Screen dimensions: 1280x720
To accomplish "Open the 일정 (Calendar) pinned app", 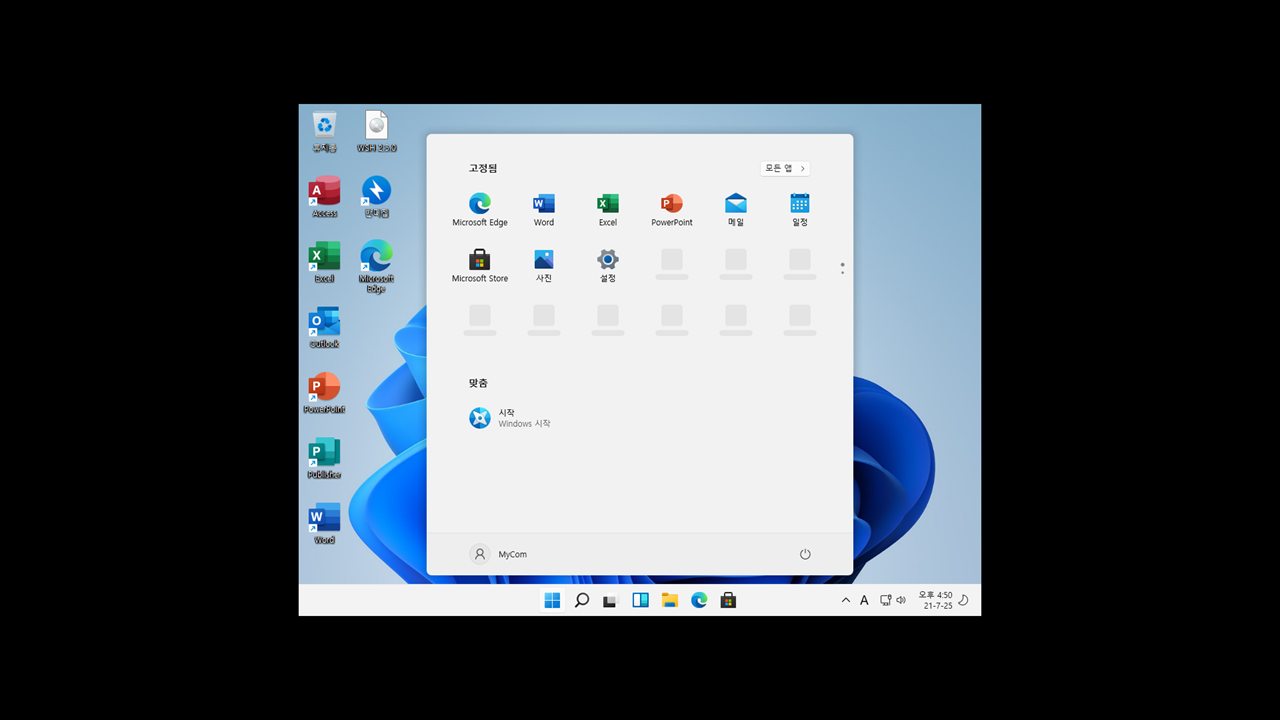I will point(800,210).
